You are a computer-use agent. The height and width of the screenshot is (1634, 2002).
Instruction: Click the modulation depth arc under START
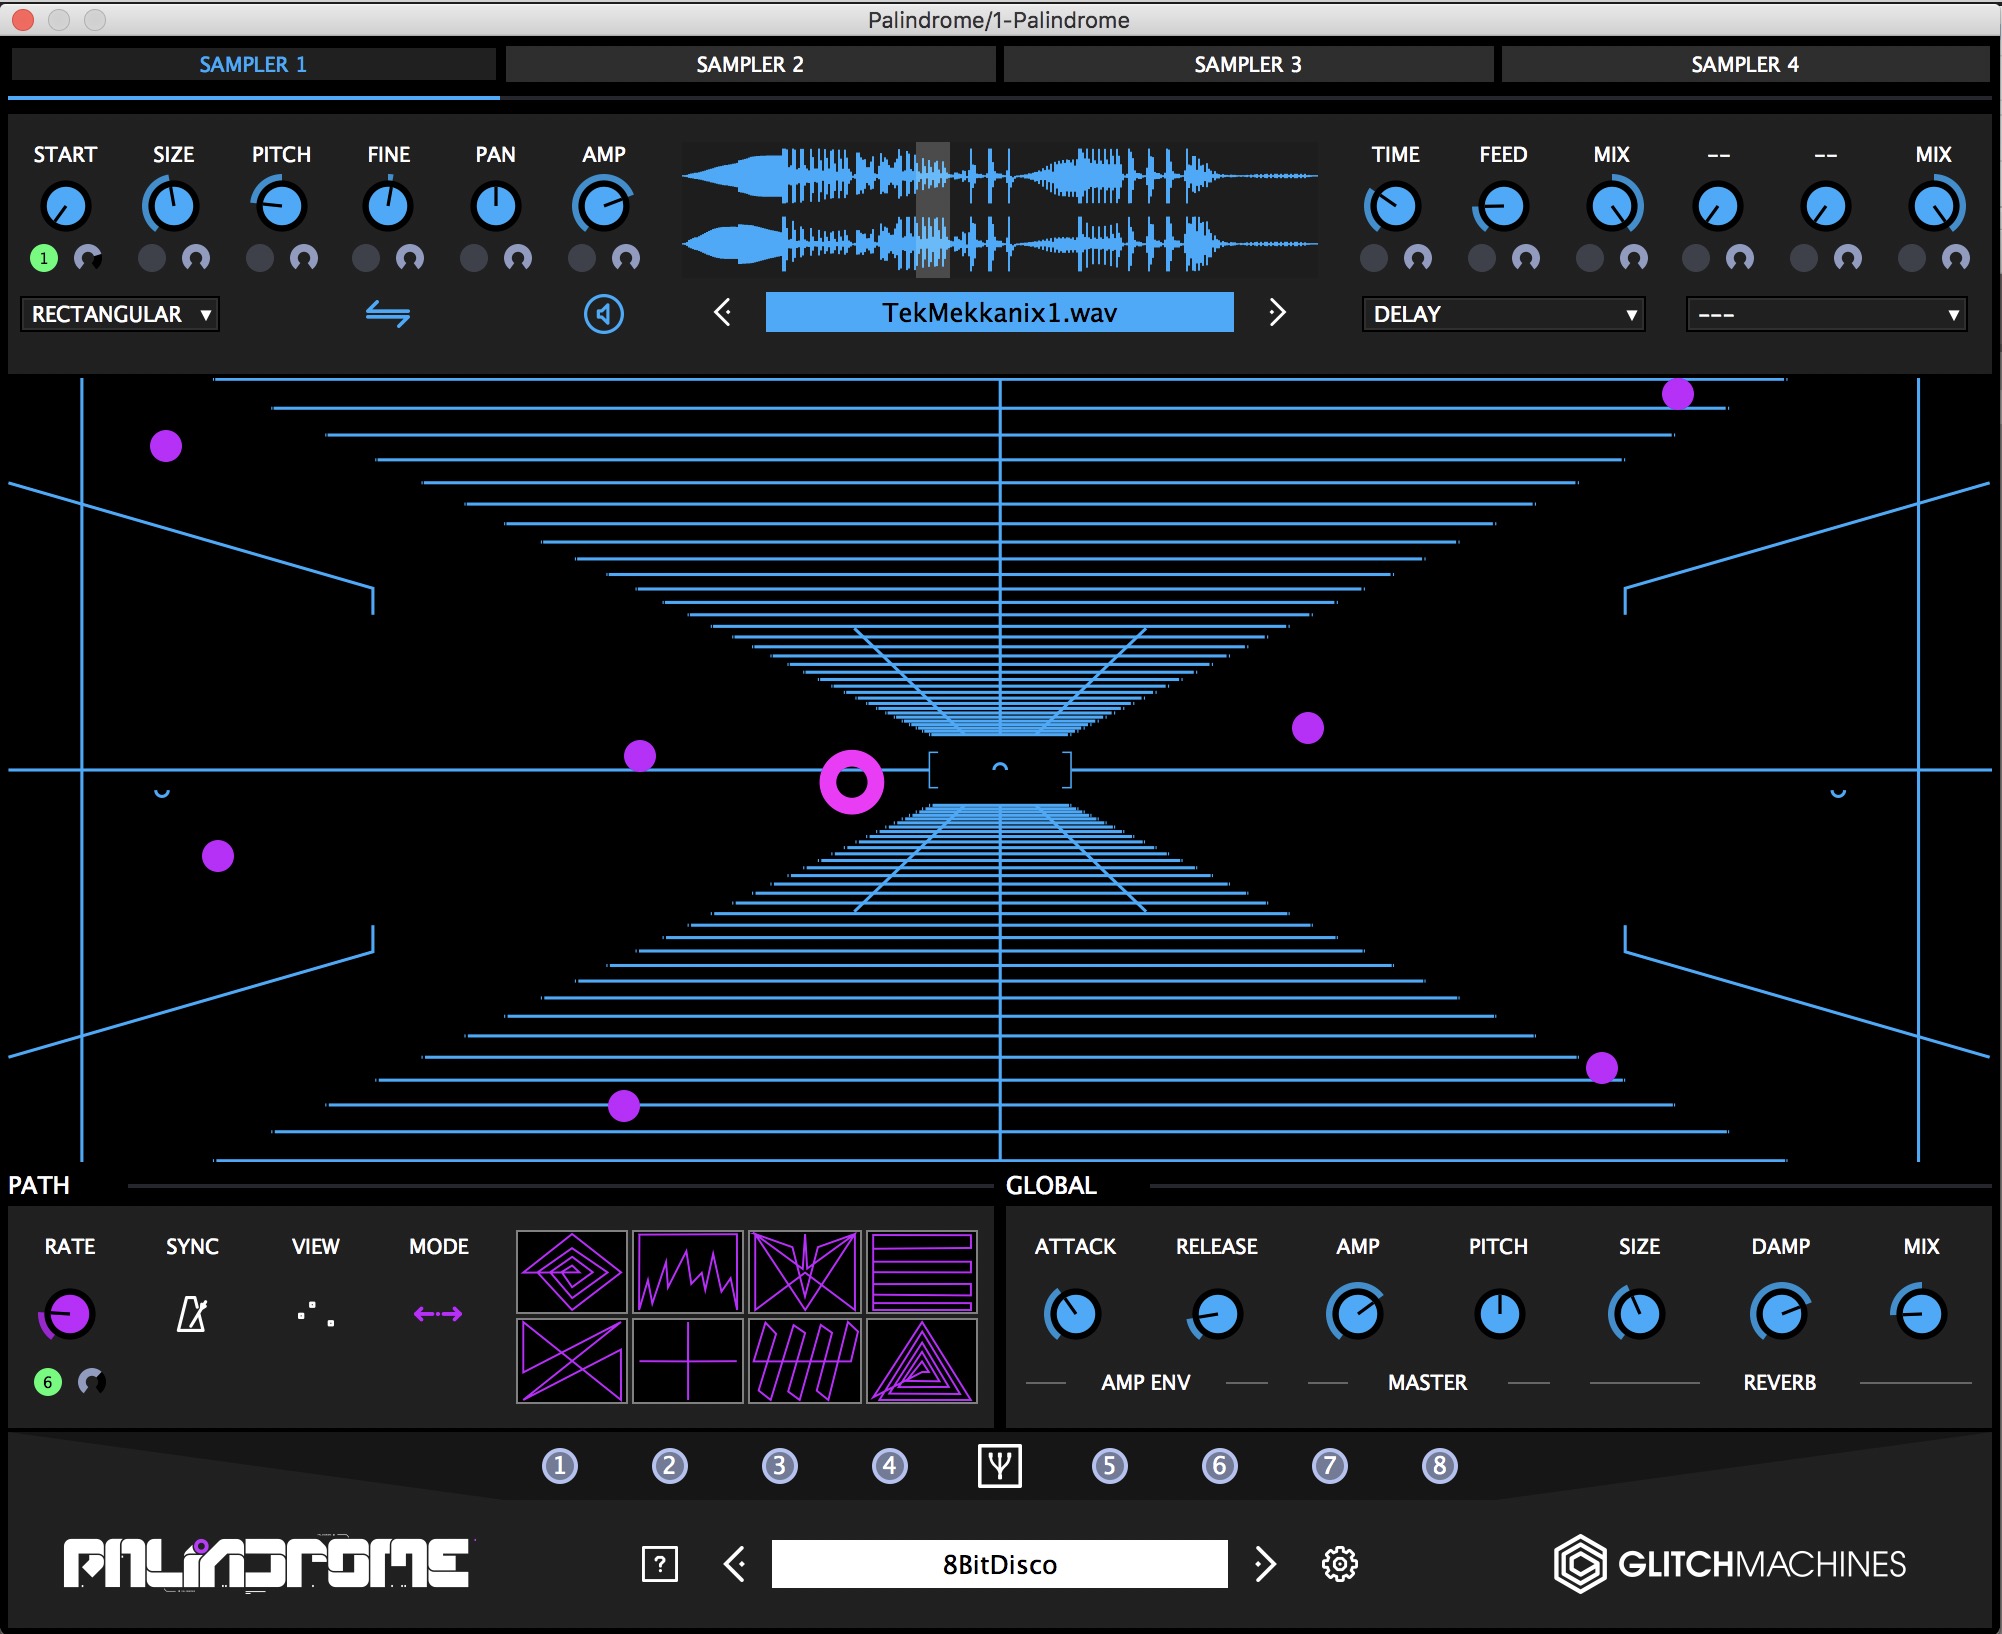coord(90,258)
